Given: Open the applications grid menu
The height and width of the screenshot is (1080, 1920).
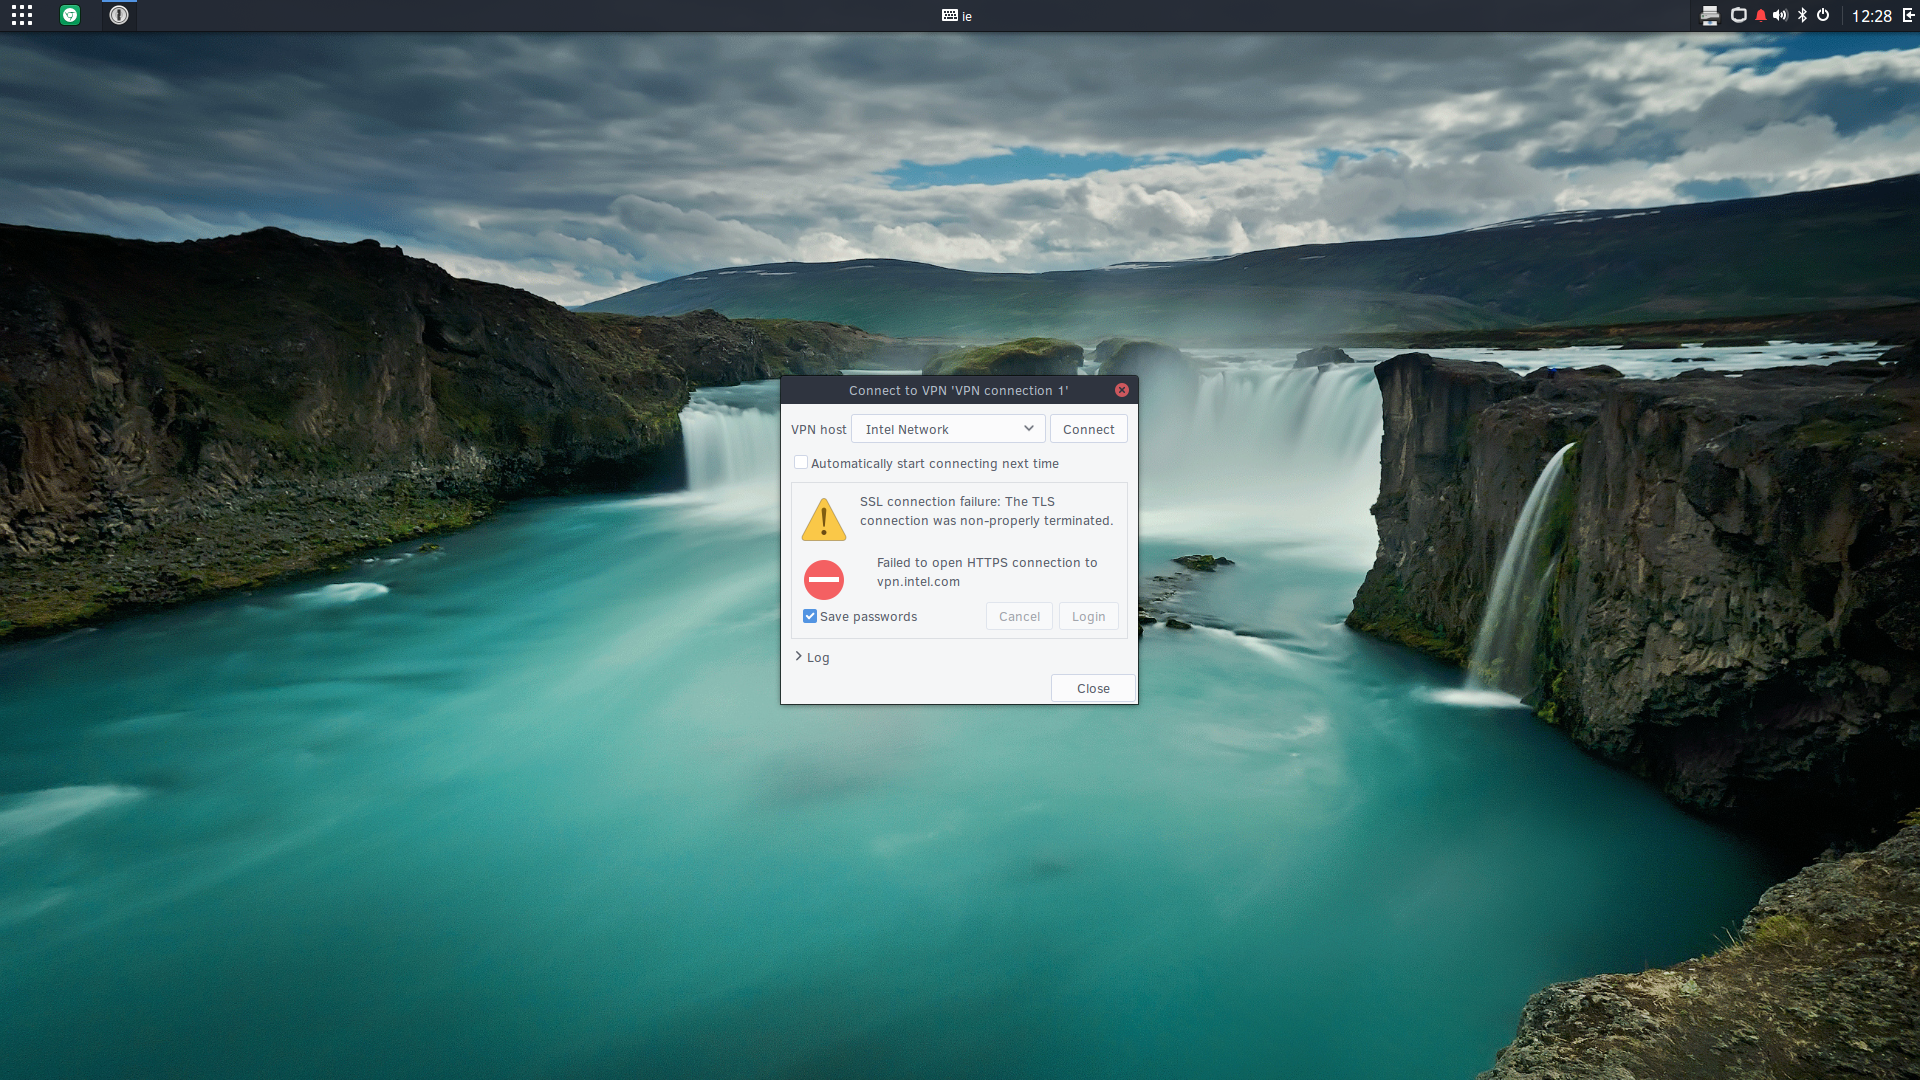Looking at the screenshot, I should [x=22, y=15].
